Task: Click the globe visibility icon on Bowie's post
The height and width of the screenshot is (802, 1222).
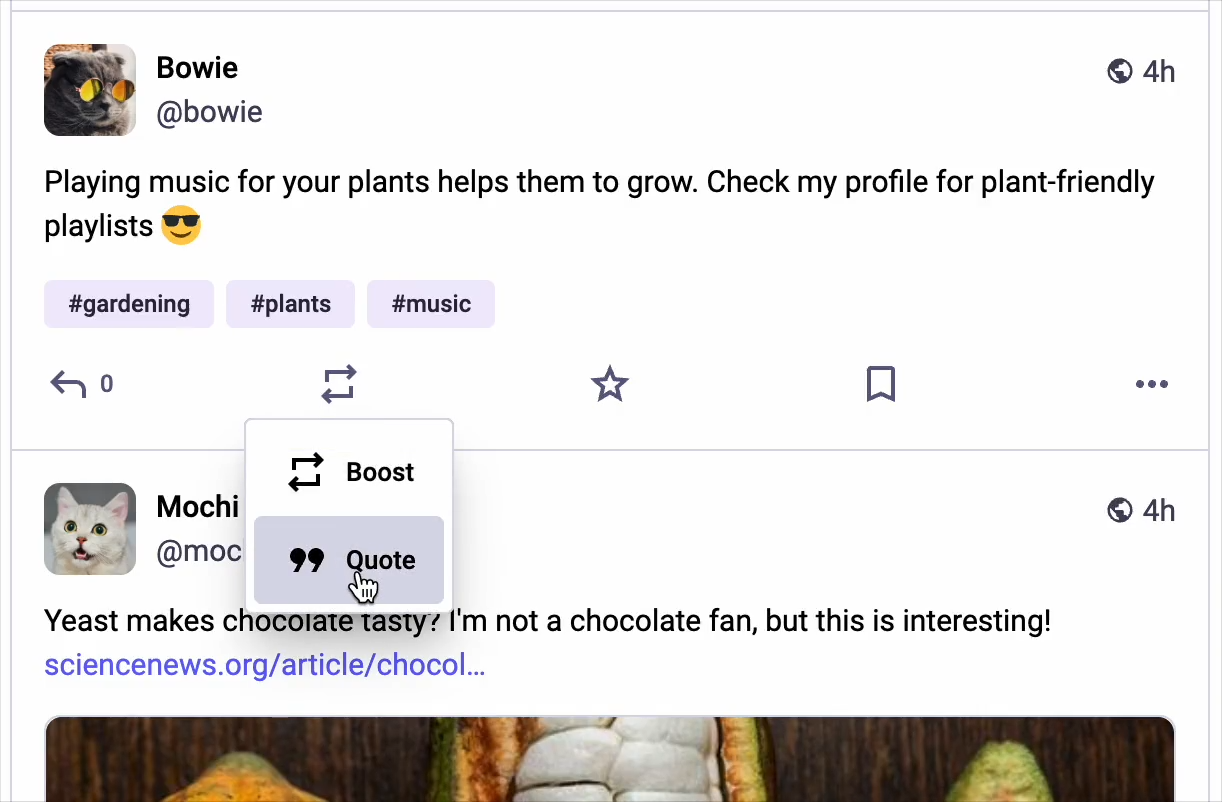Action: (1120, 71)
